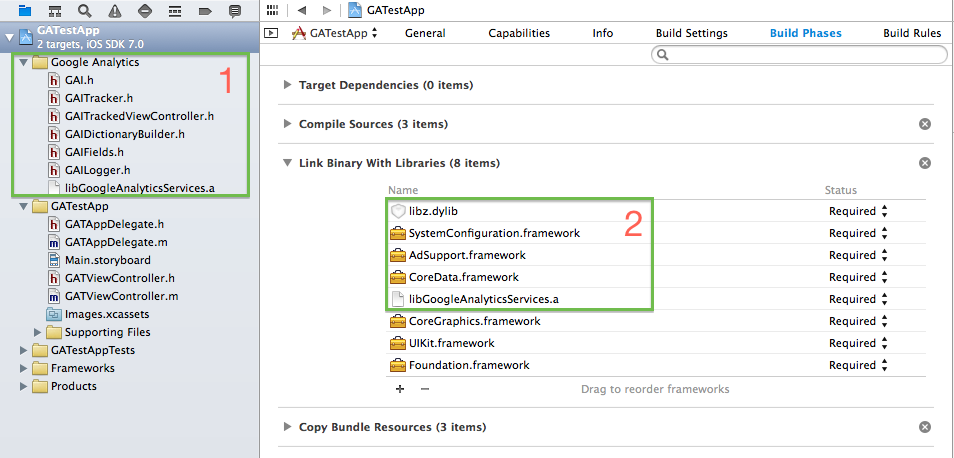Click GATestApp project icon in jump bar
Screen dimensions: 954x458
pyautogui.click(x=355, y=10)
